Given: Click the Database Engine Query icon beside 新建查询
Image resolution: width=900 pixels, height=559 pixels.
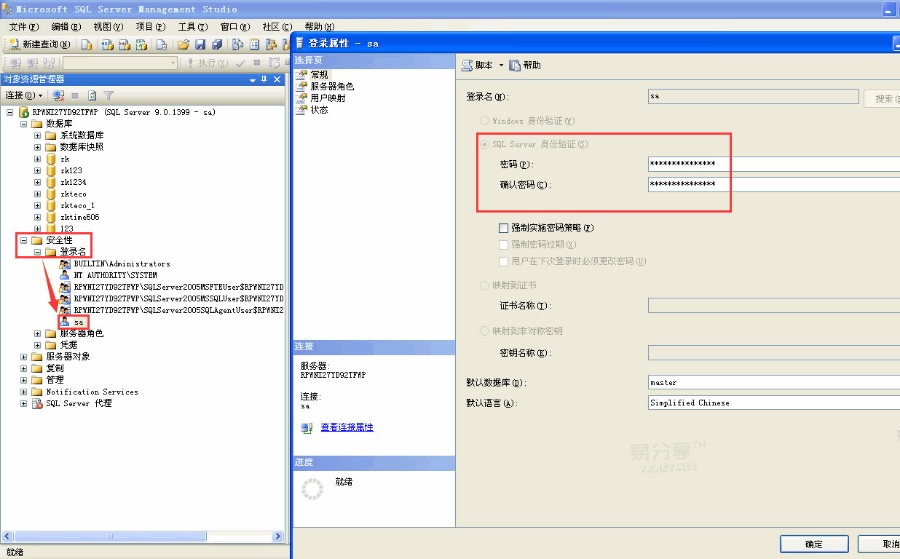Looking at the screenshot, I should (x=87, y=44).
